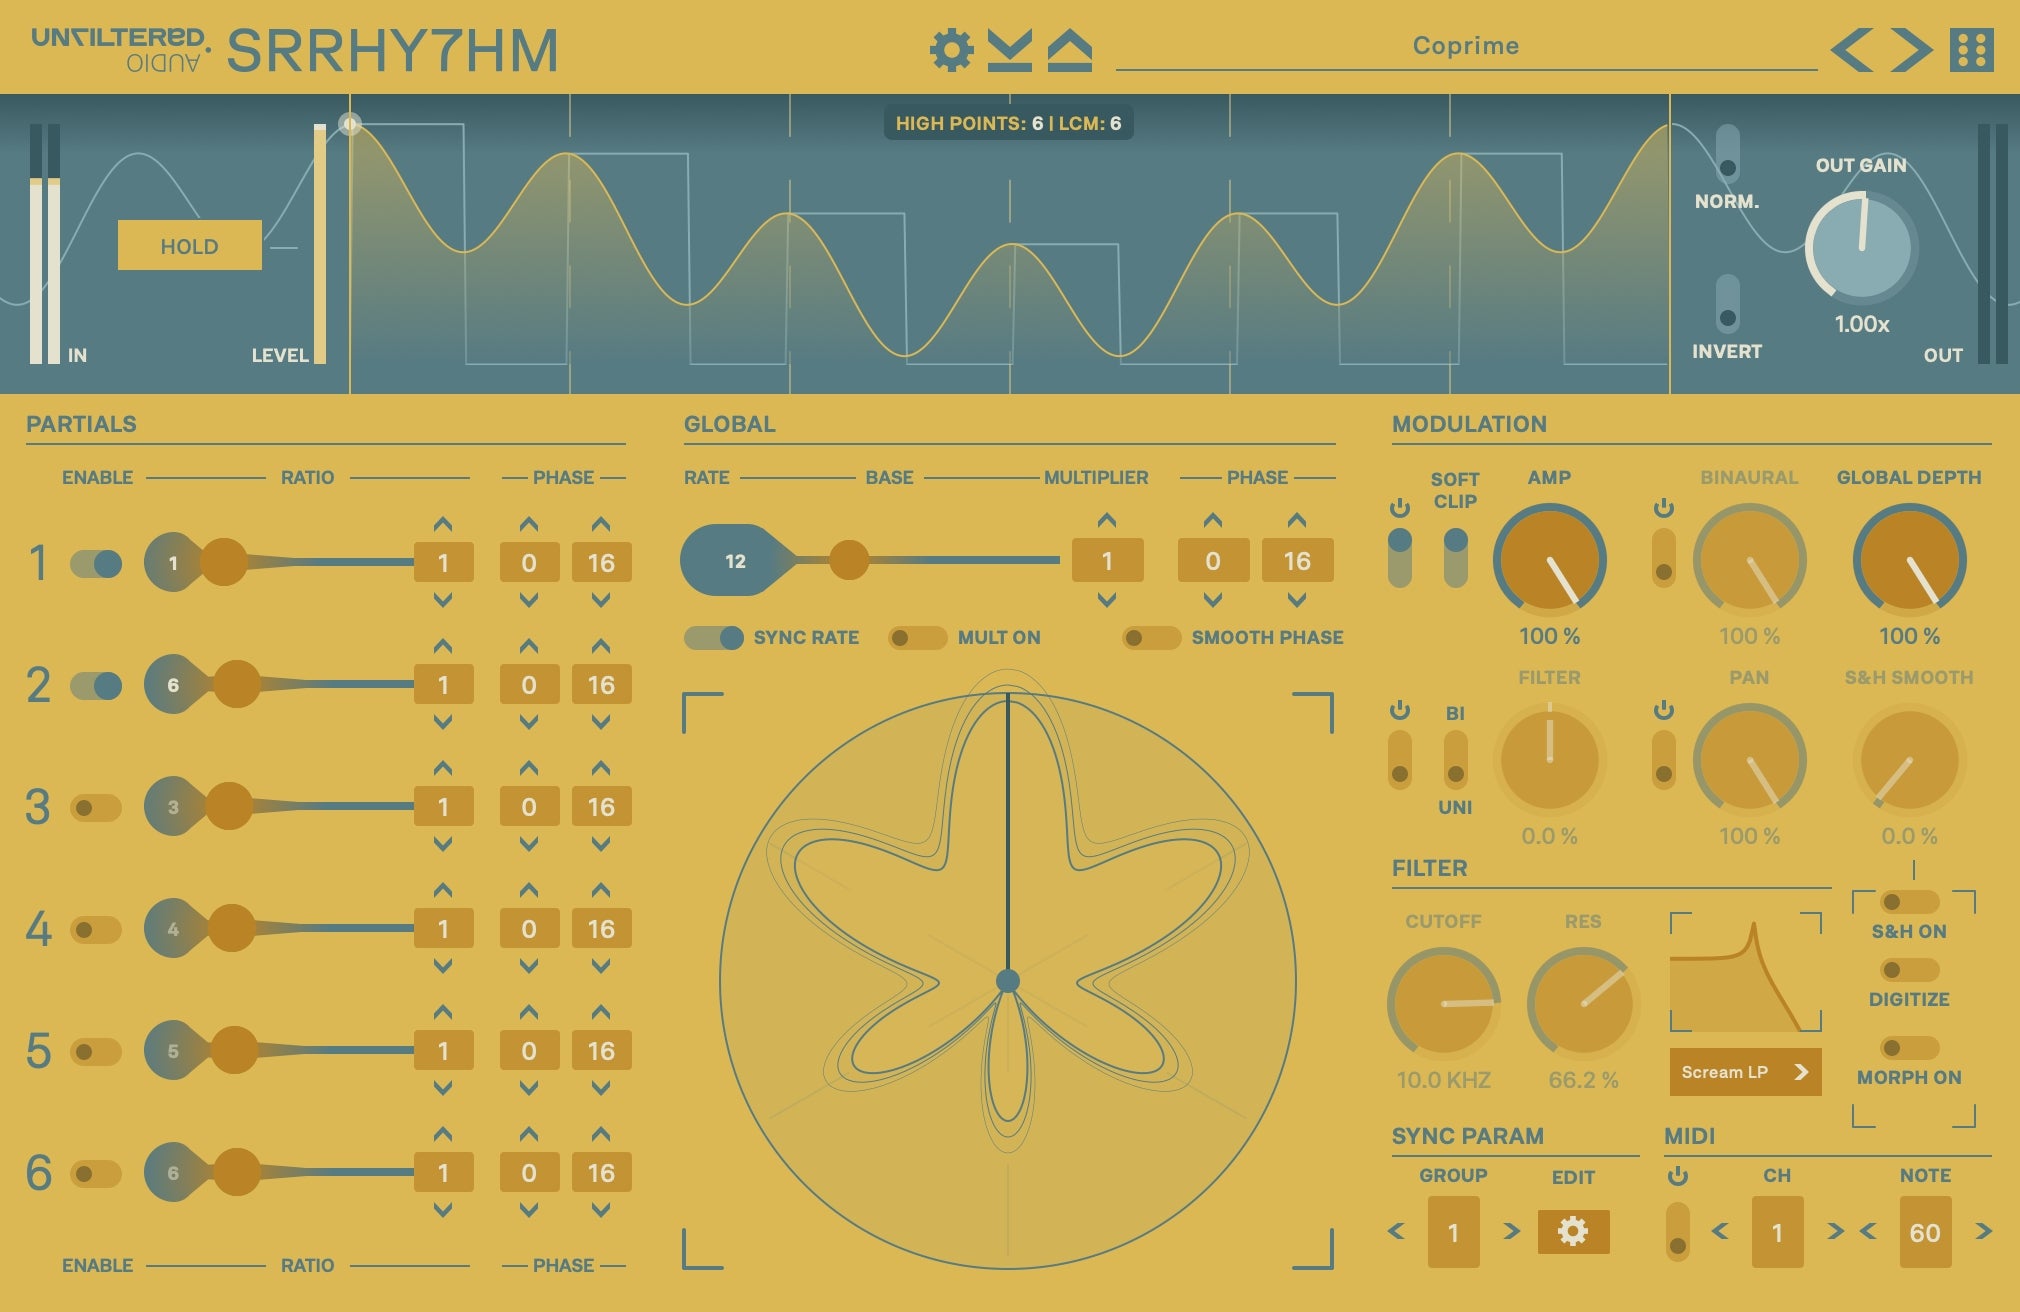Turn on MULT ON switch

click(x=917, y=638)
